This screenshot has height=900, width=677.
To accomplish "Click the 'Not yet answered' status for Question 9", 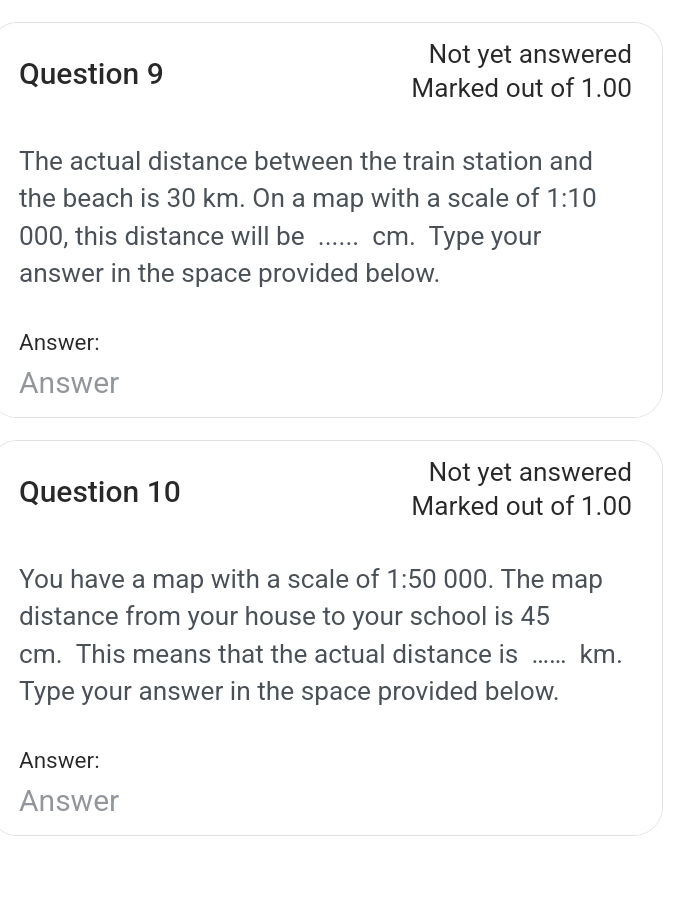I will pos(530,54).
